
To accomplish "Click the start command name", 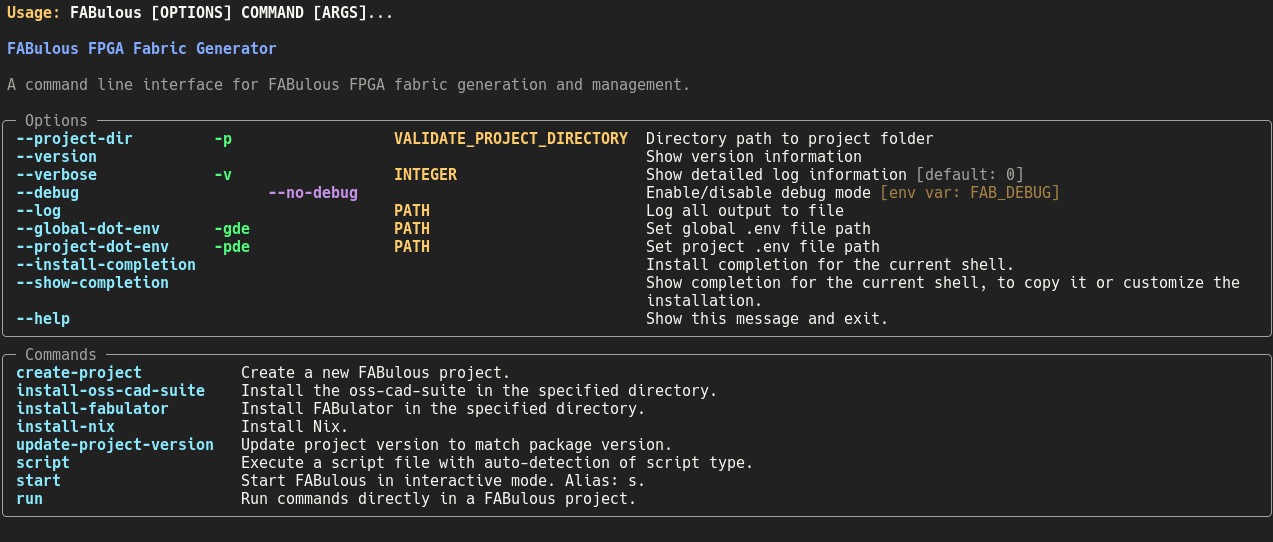I will (x=38, y=481).
